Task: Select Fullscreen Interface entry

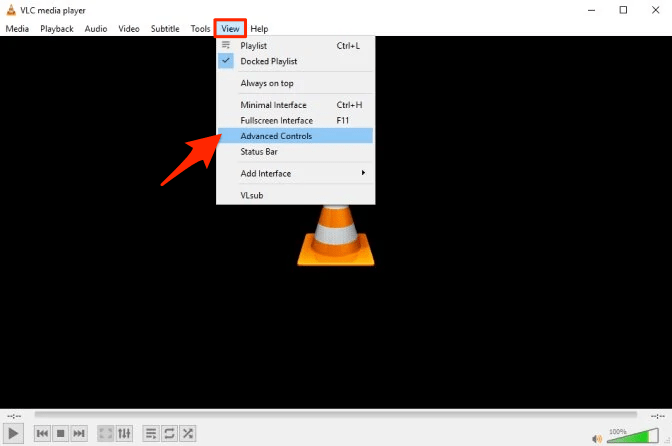Action: pos(295,120)
